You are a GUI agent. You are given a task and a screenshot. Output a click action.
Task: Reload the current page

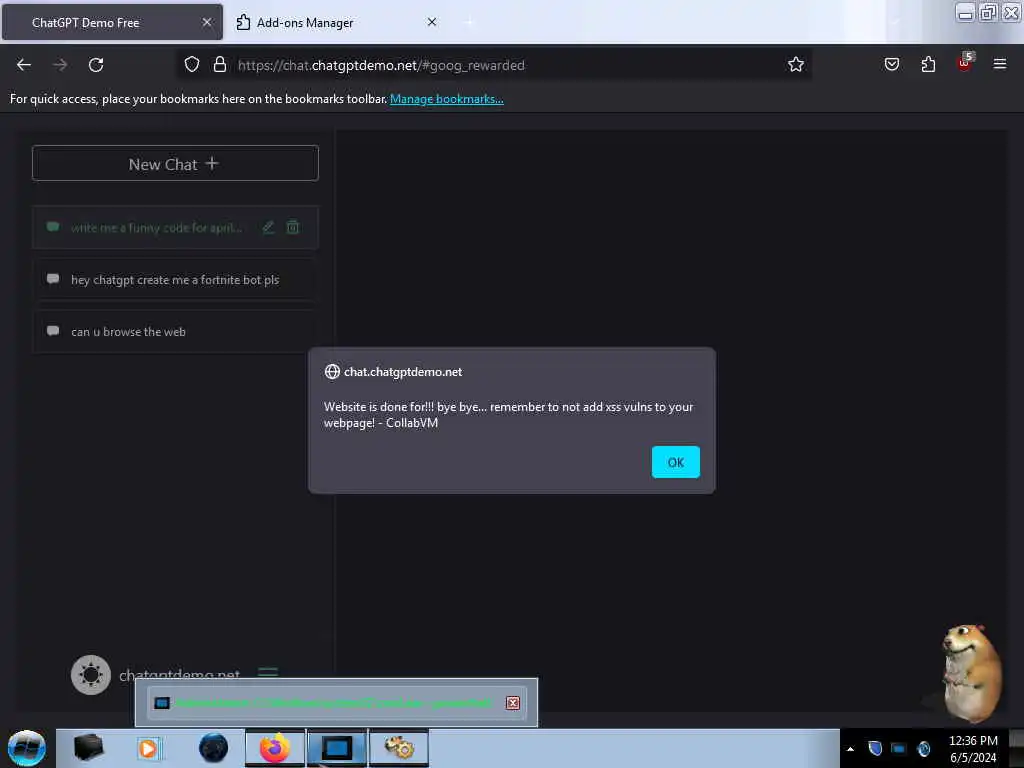(96, 65)
